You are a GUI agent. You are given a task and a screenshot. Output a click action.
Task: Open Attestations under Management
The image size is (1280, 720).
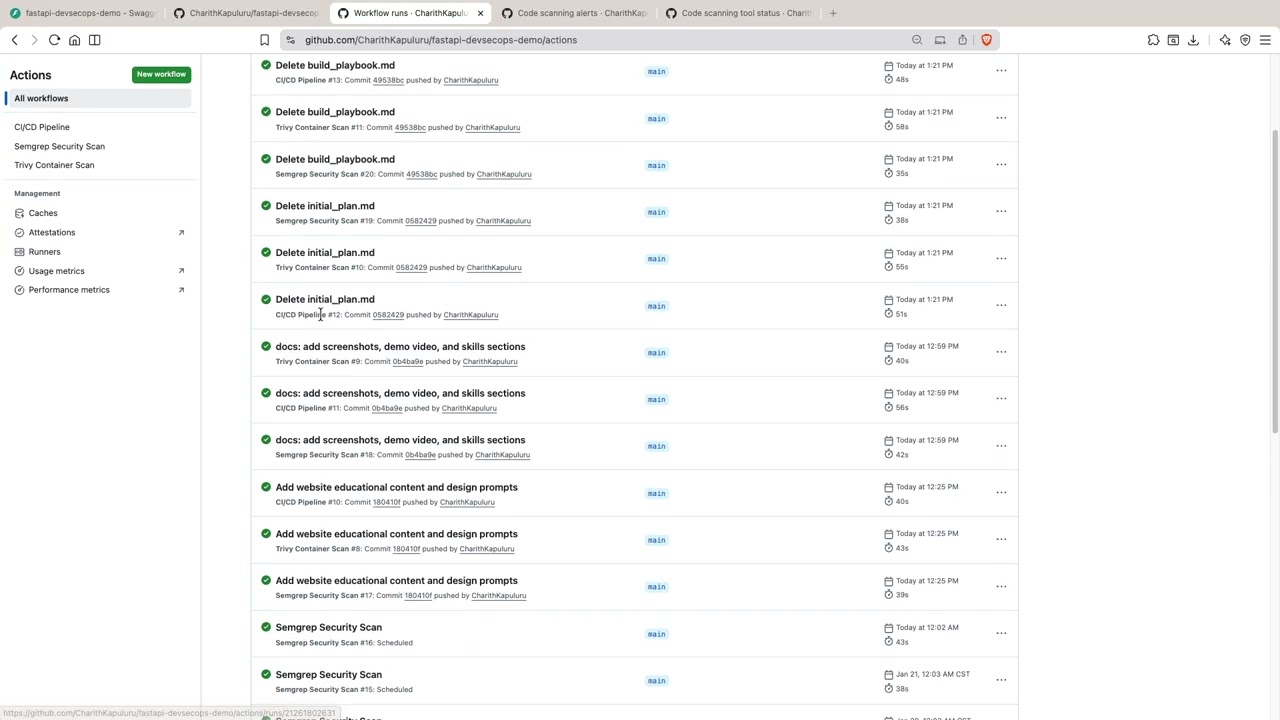pyautogui.click(x=52, y=232)
